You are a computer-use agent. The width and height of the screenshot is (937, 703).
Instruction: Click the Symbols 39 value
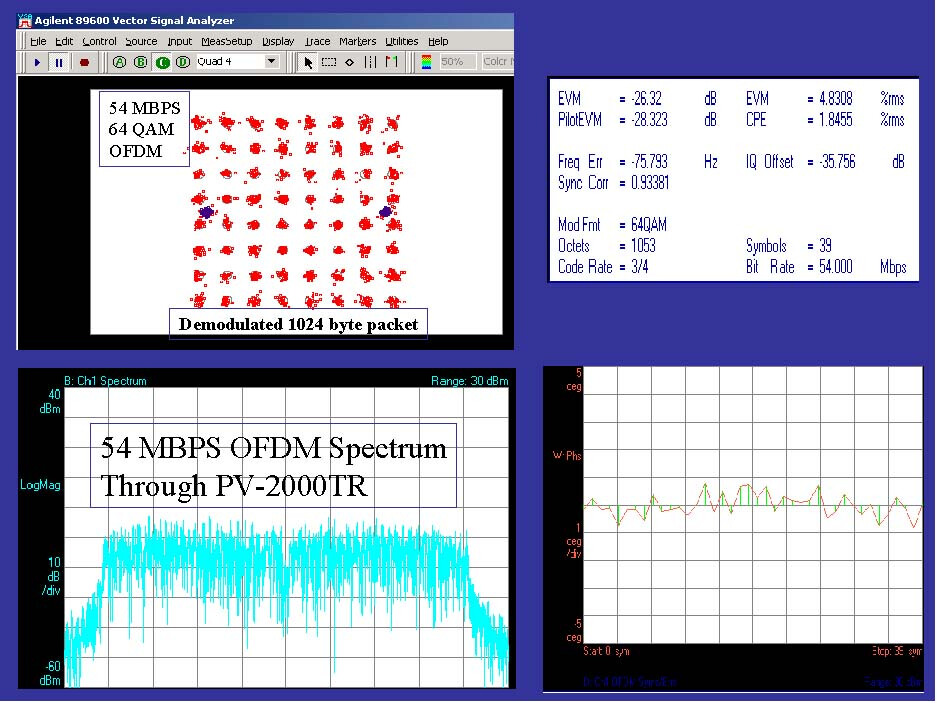pos(826,246)
